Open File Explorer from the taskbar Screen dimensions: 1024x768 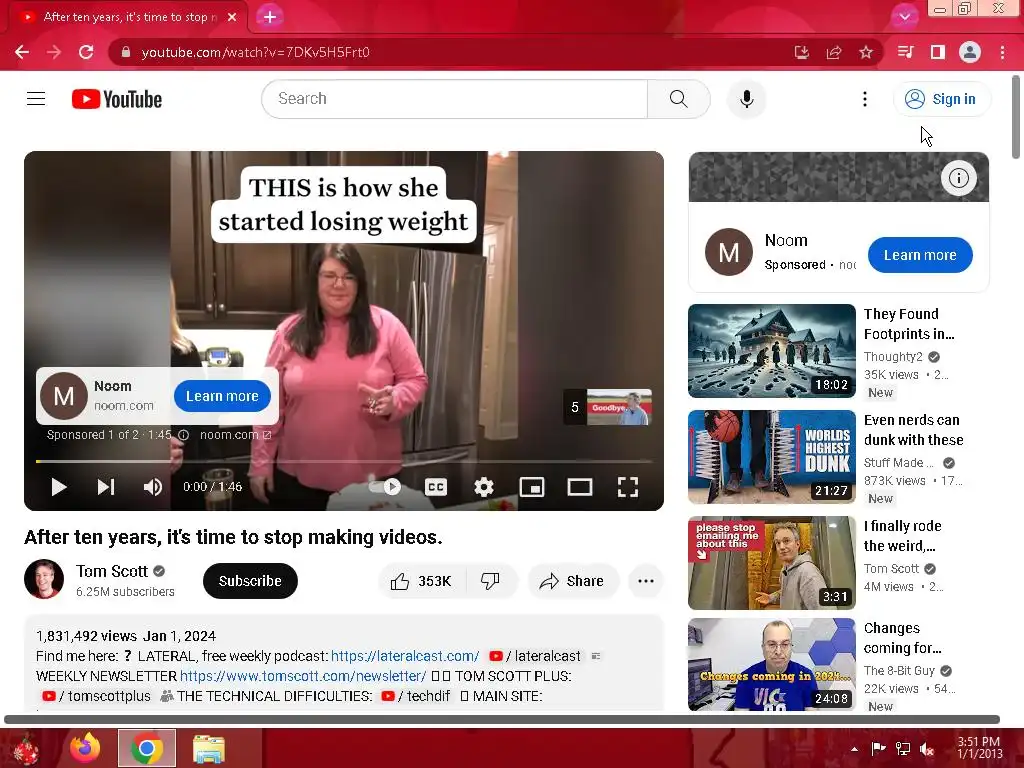tap(208, 748)
